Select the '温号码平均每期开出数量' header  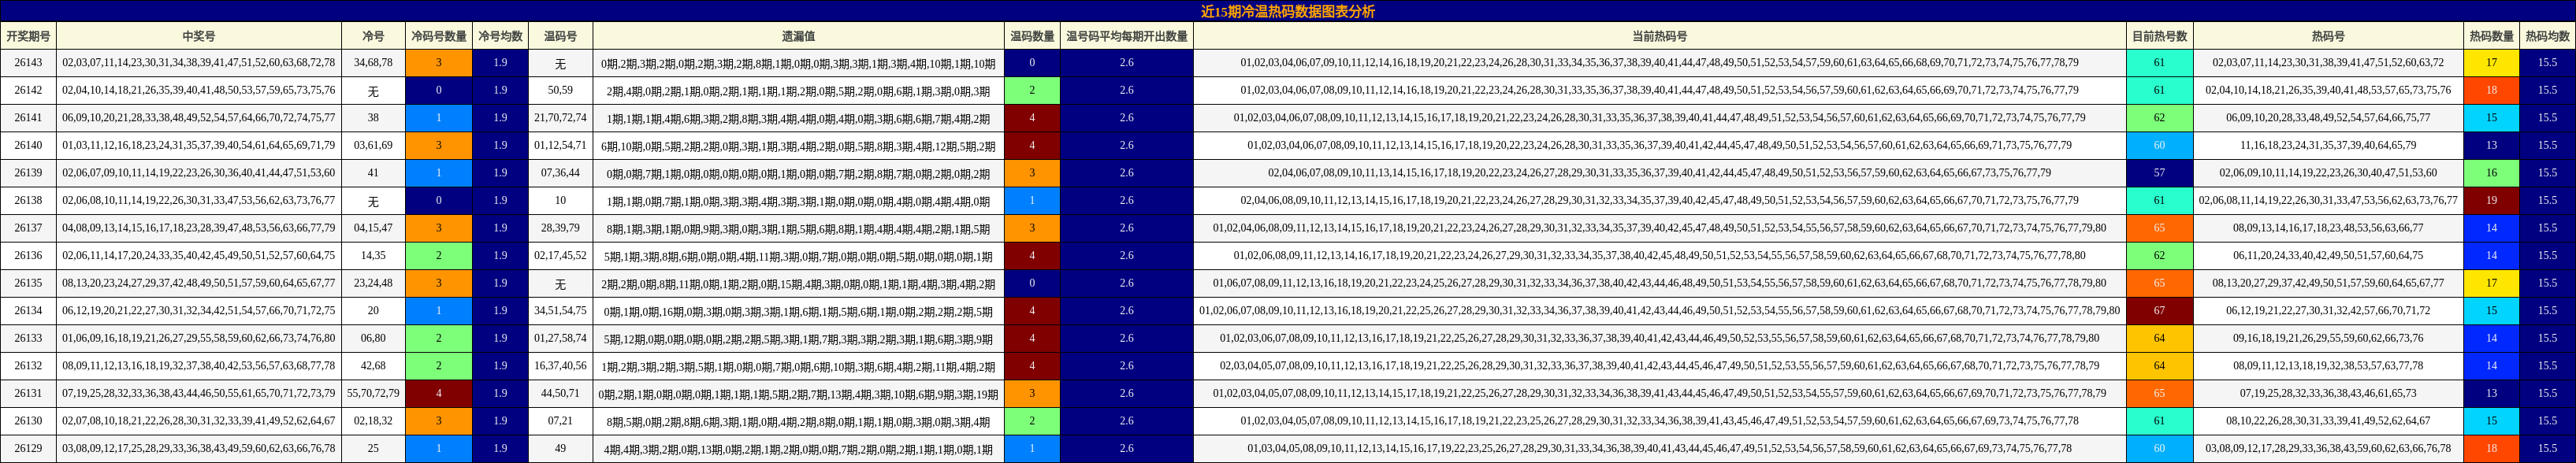click(1126, 36)
